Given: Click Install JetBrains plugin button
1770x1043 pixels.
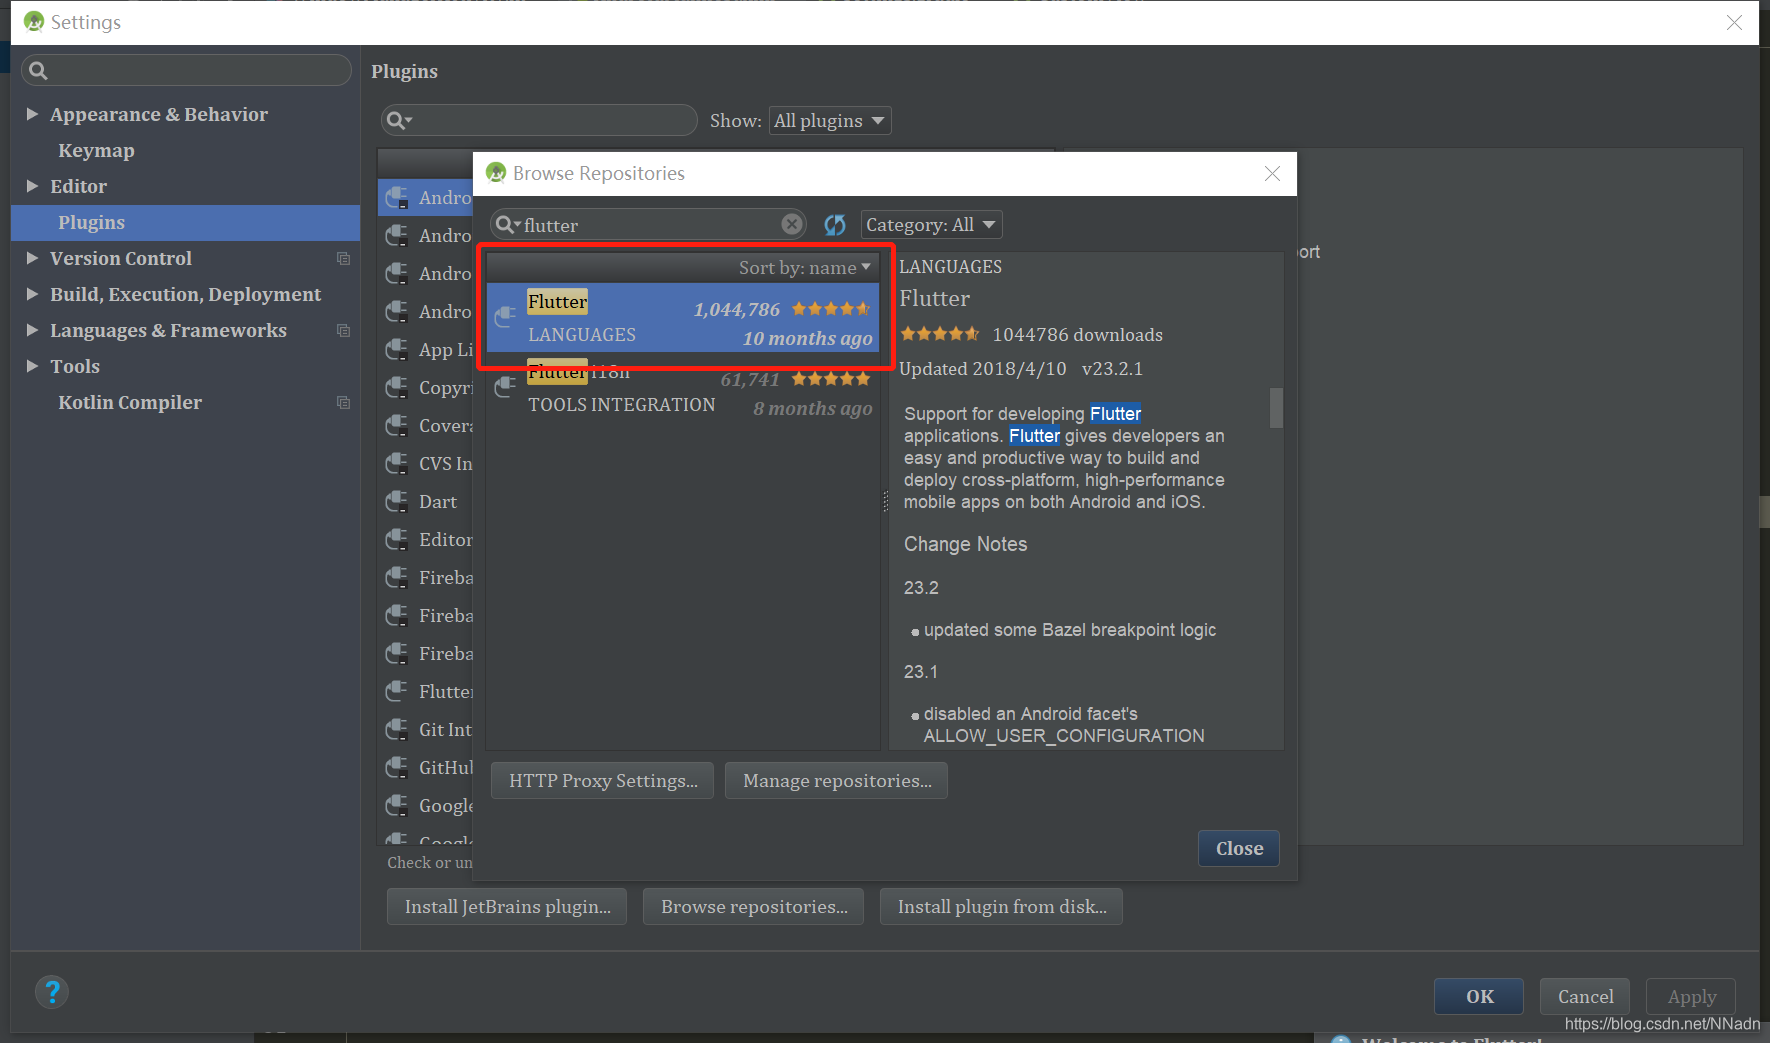Looking at the screenshot, I should pyautogui.click(x=507, y=907).
